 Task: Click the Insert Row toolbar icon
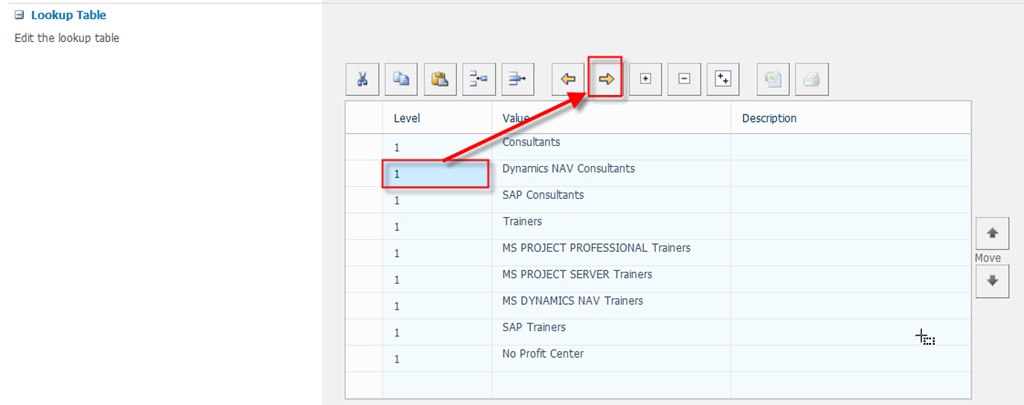click(479, 79)
